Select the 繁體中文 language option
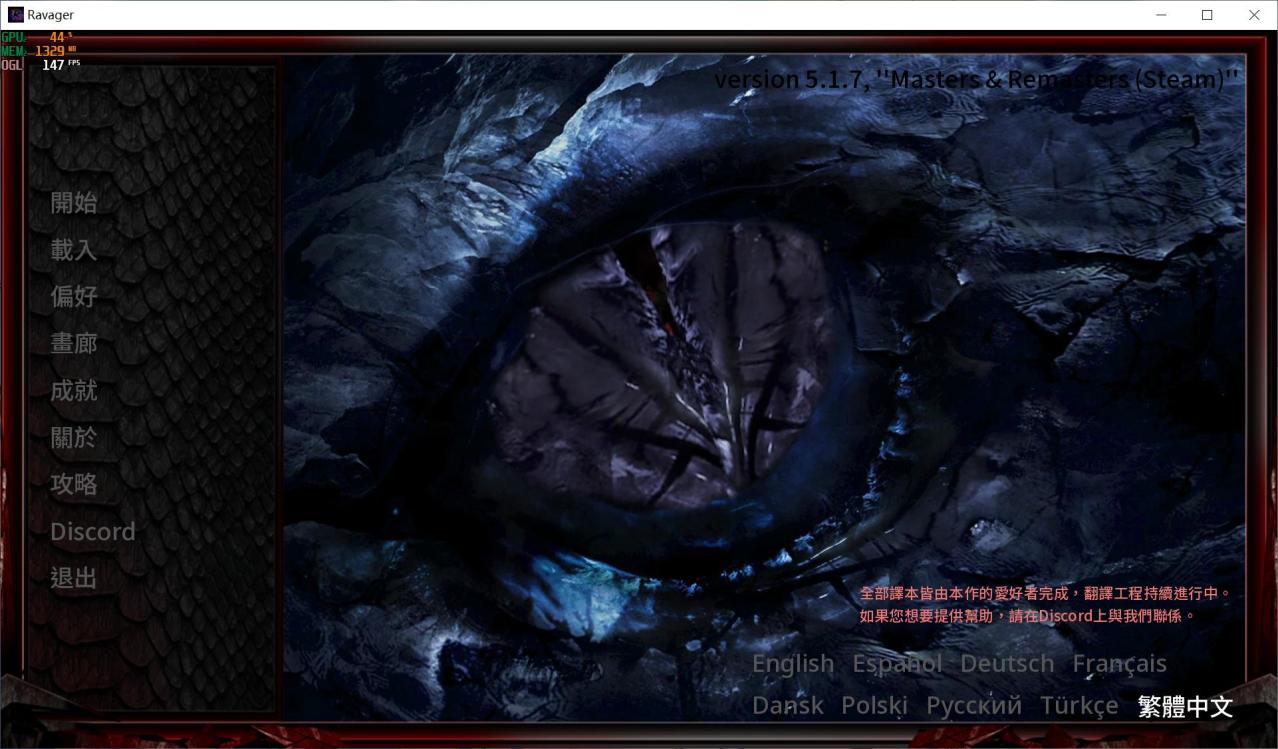 tap(1185, 707)
